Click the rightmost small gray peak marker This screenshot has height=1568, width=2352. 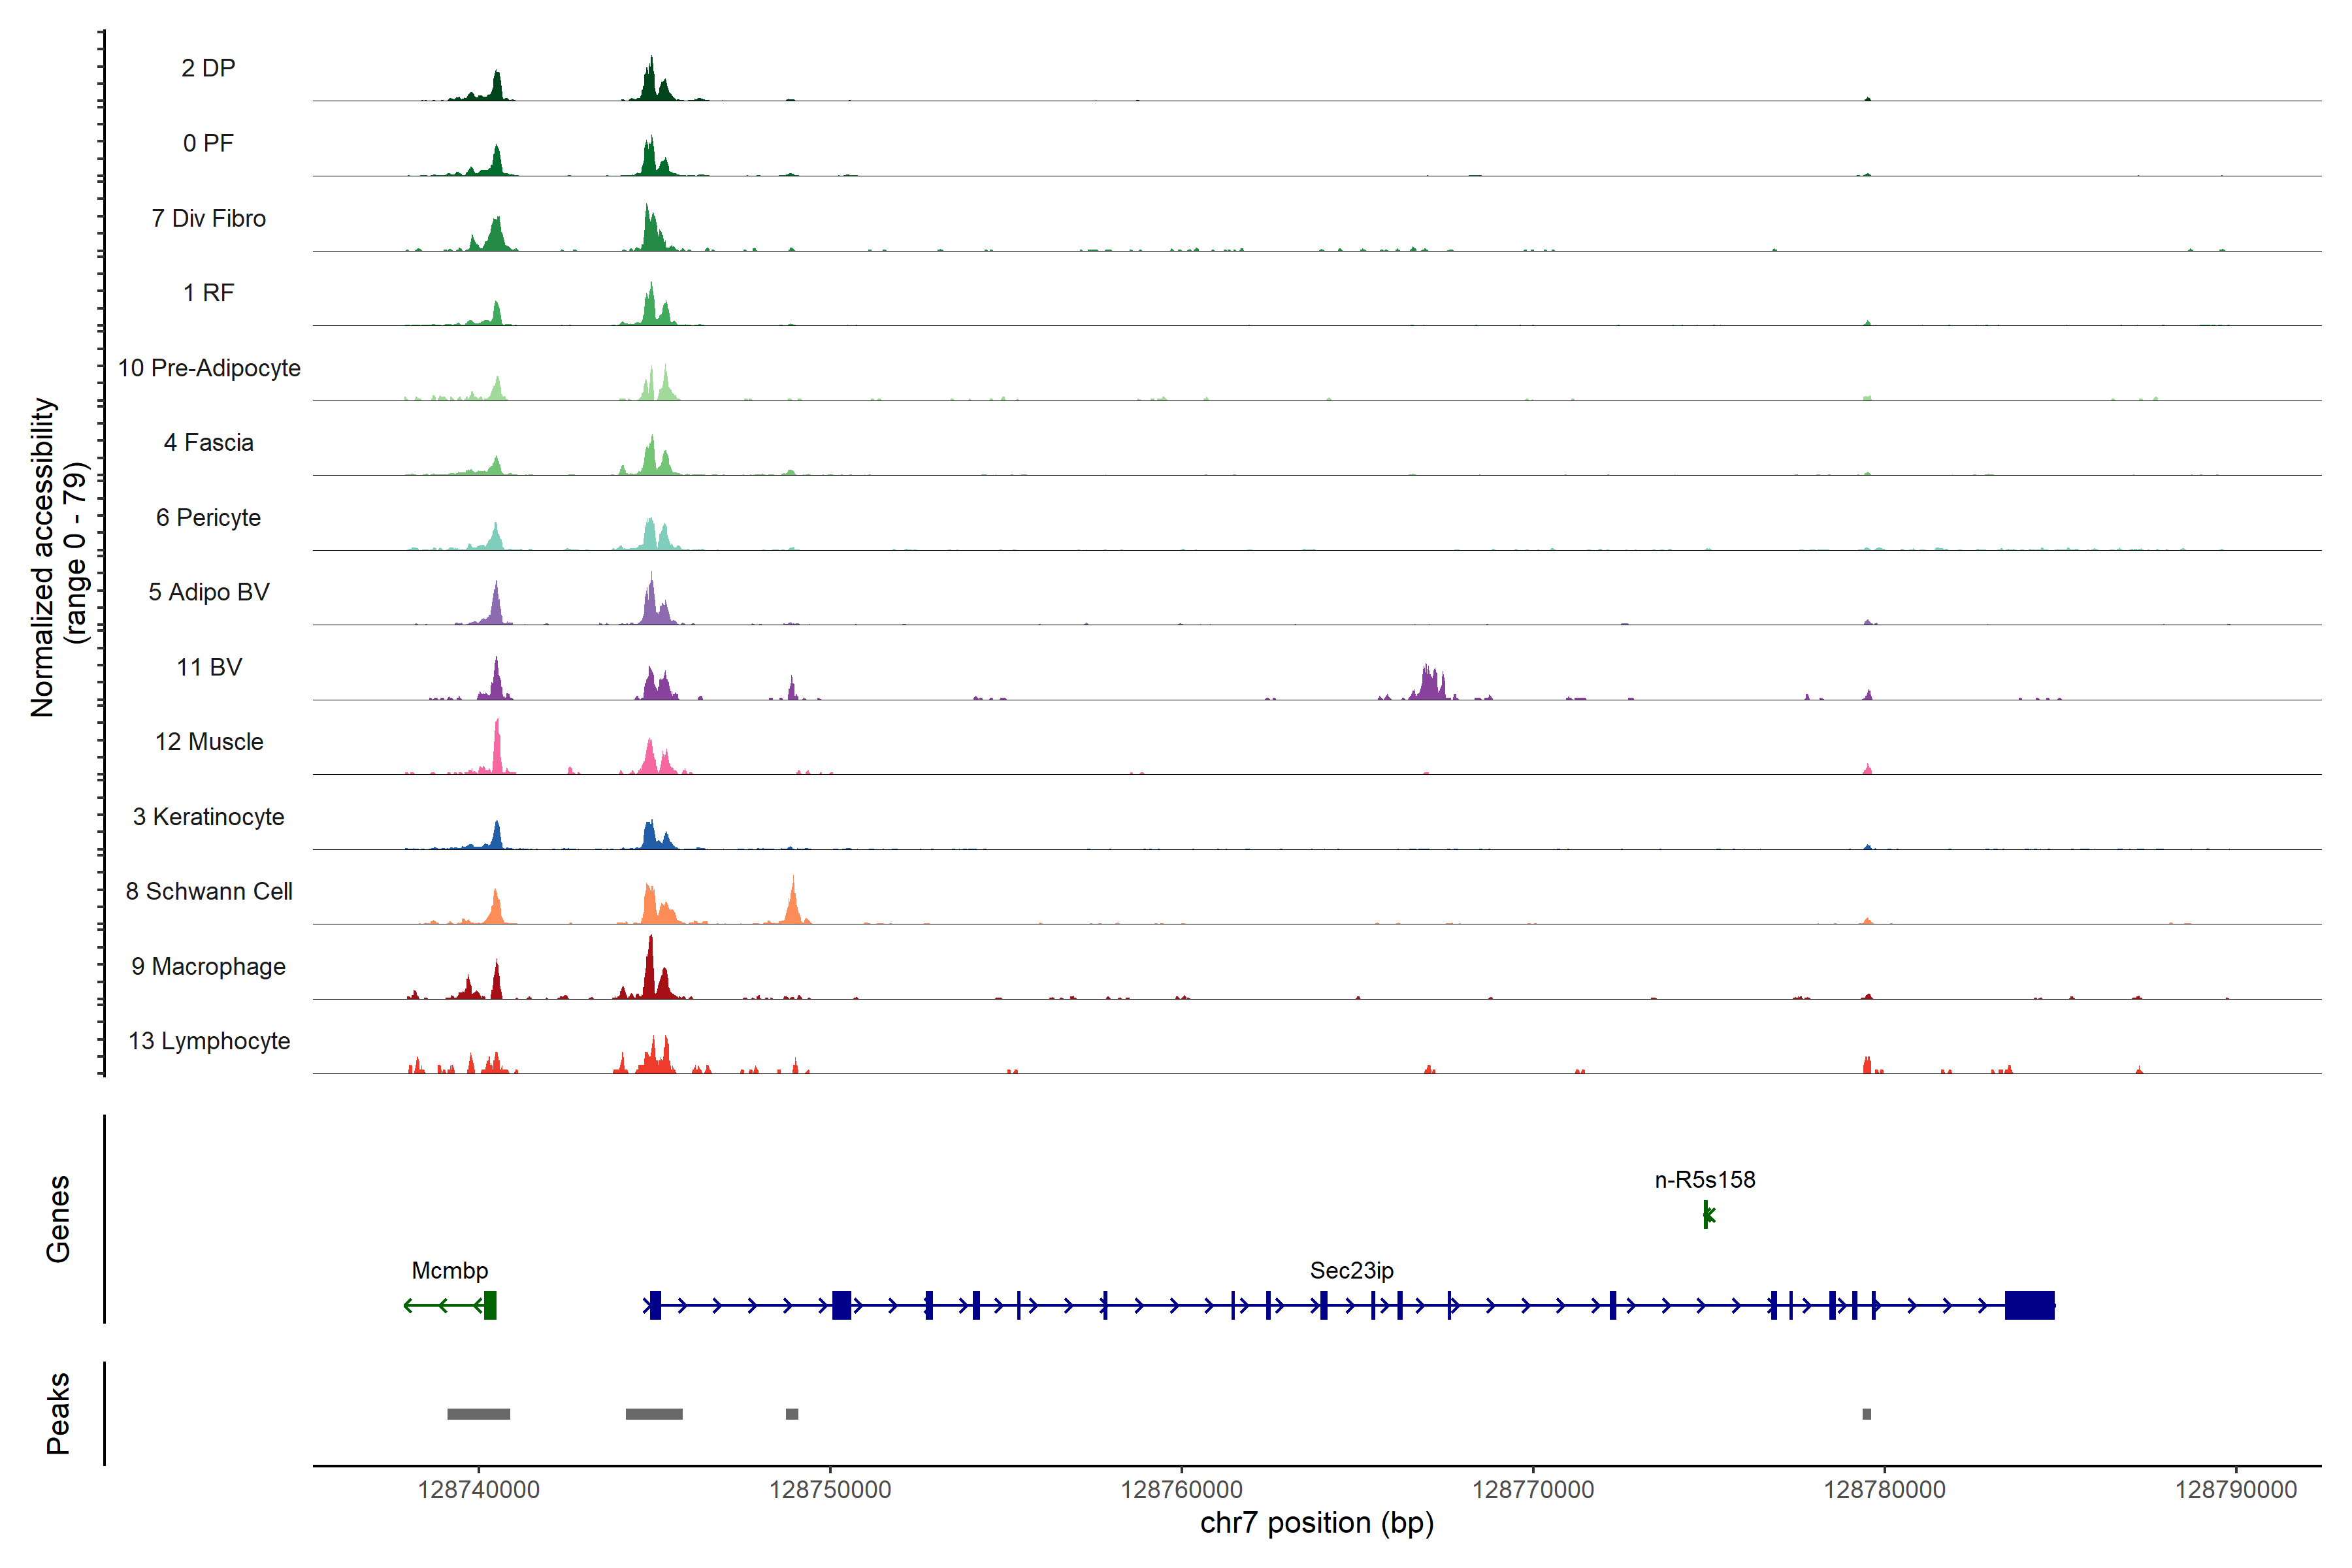[x=1866, y=1414]
